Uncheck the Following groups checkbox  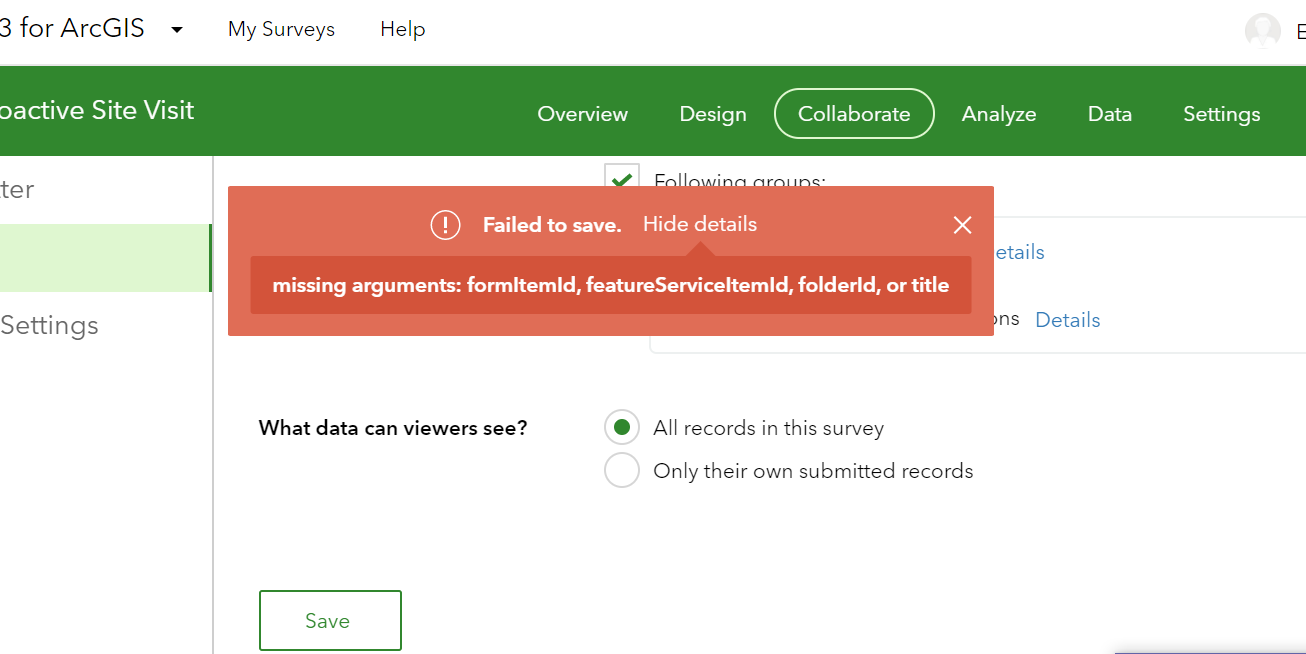coord(622,178)
